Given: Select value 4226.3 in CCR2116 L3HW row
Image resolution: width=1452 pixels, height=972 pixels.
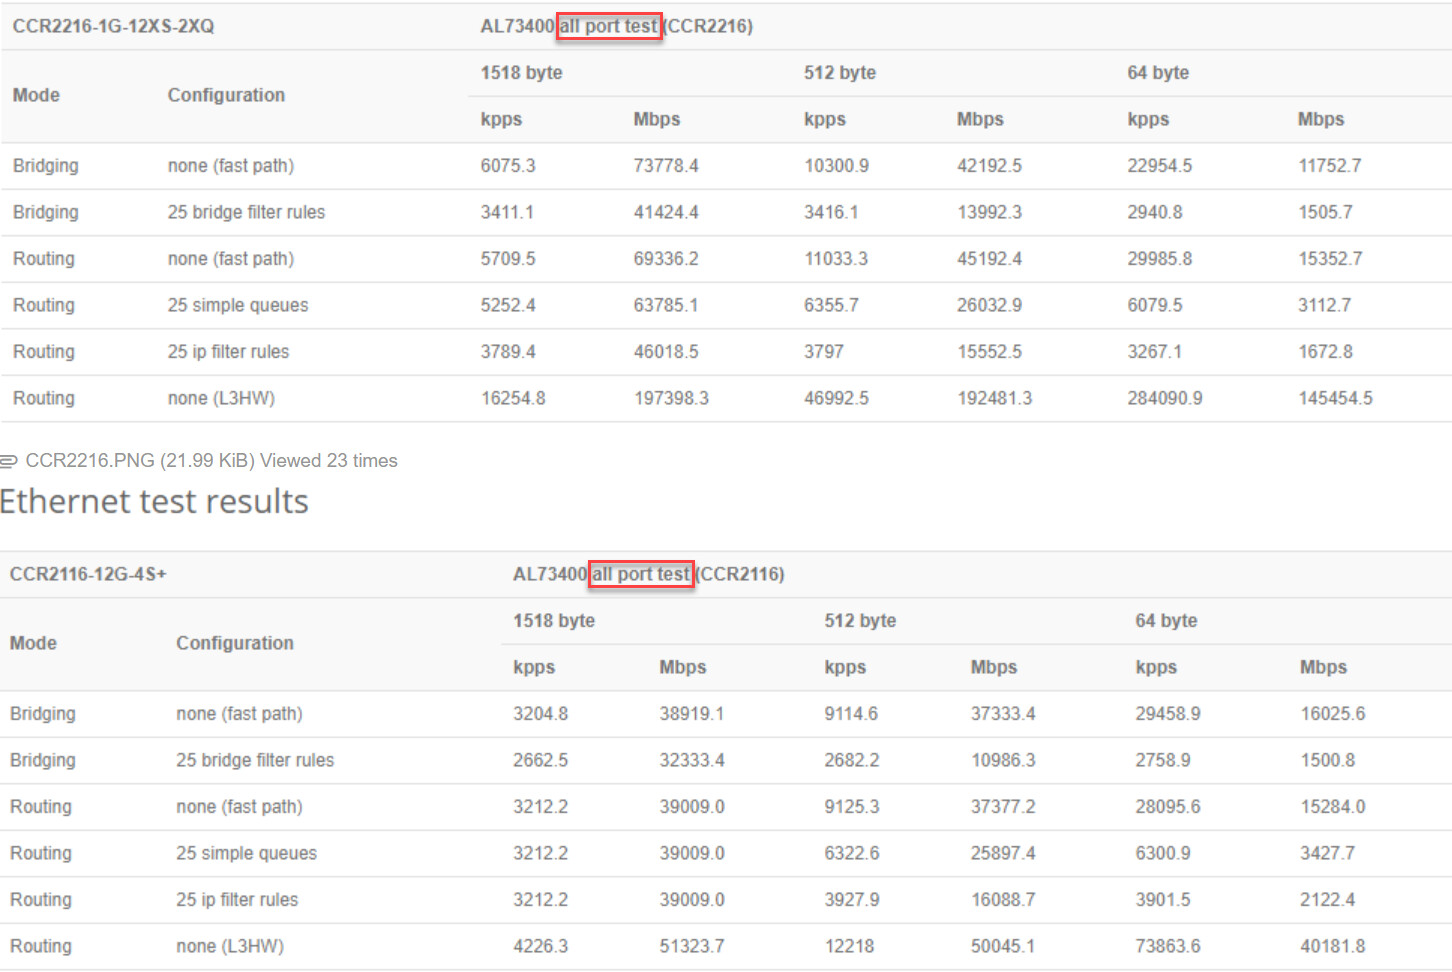Looking at the screenshot, I should [540, 946].
